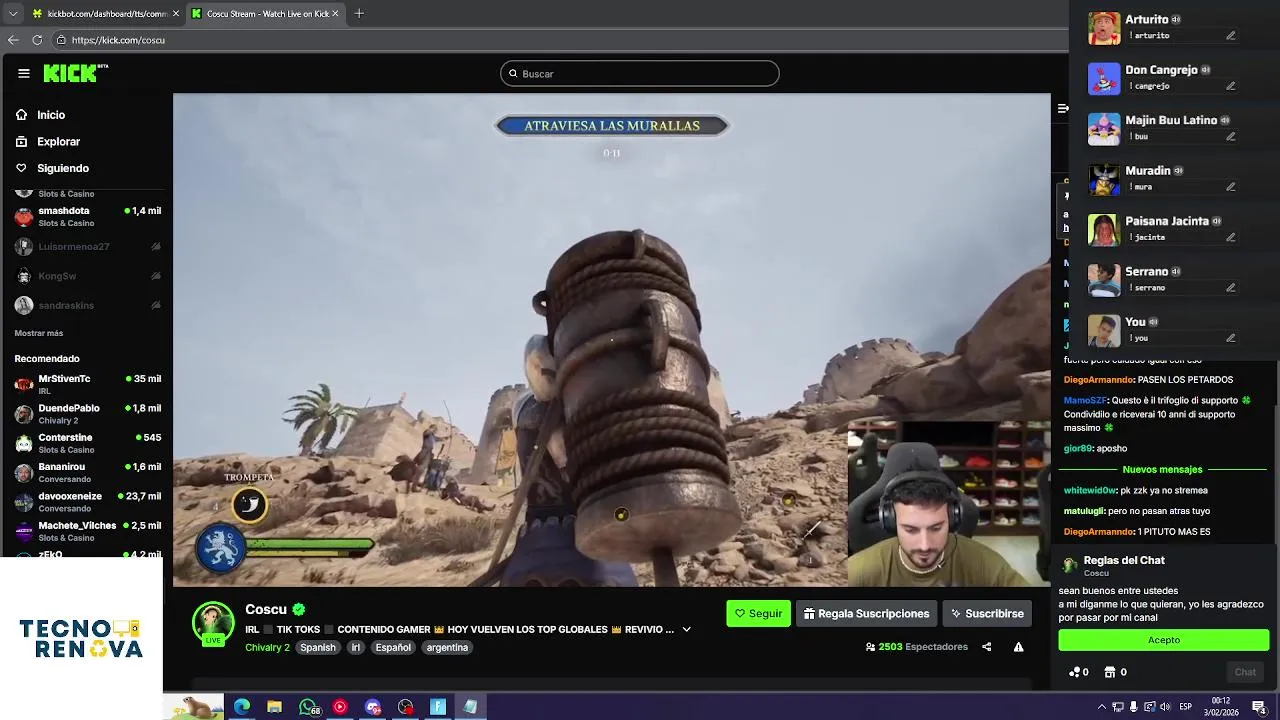Click the Spanish tag
Screen dimensions: 1280x720
tap(318, 648)
